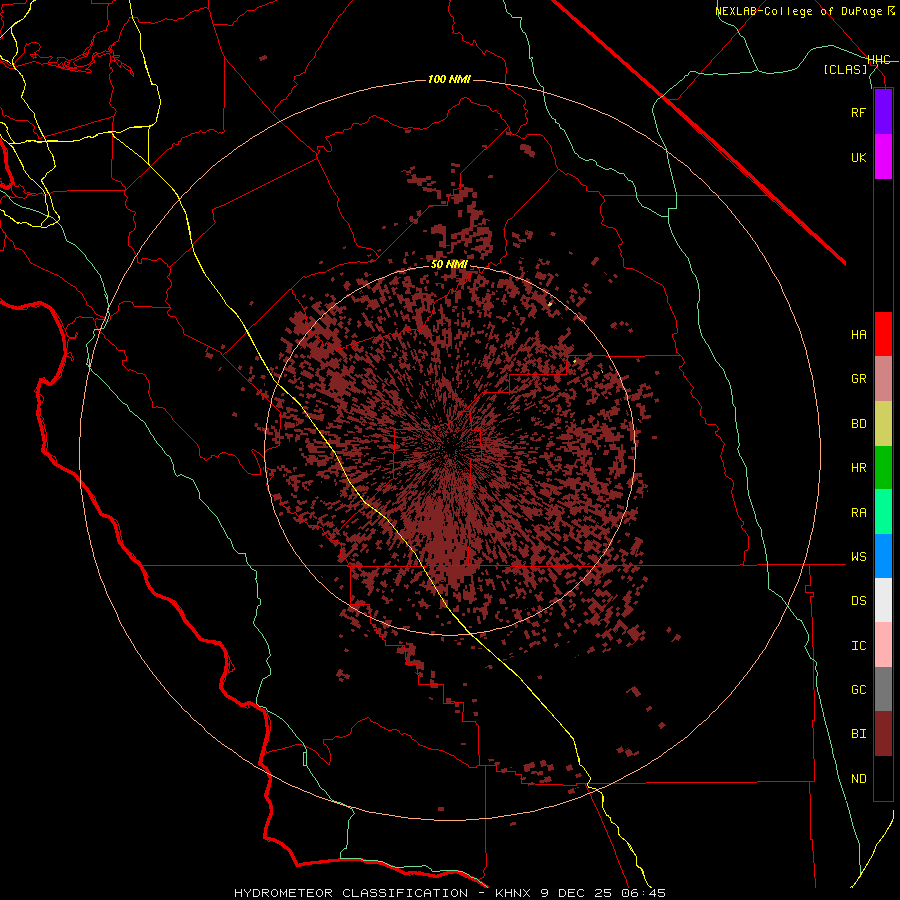Click the DS legend label
The width and height of the screenshot is (900, 900).
(x=858, y=601)
